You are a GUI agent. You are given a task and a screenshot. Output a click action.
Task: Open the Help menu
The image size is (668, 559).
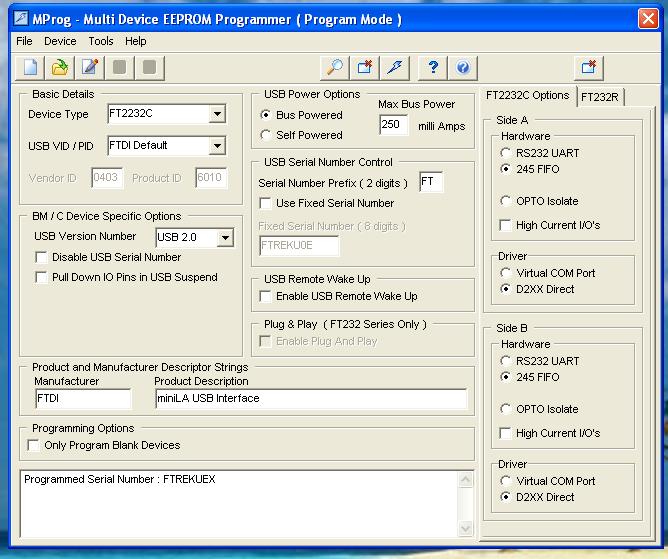point(135,41)
